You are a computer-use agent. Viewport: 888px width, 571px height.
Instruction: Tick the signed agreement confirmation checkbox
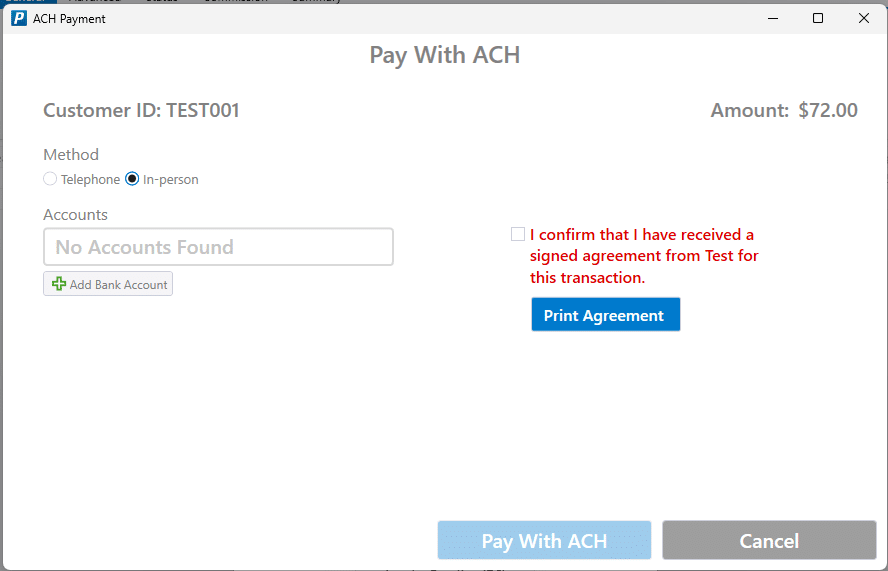[518, 234]
